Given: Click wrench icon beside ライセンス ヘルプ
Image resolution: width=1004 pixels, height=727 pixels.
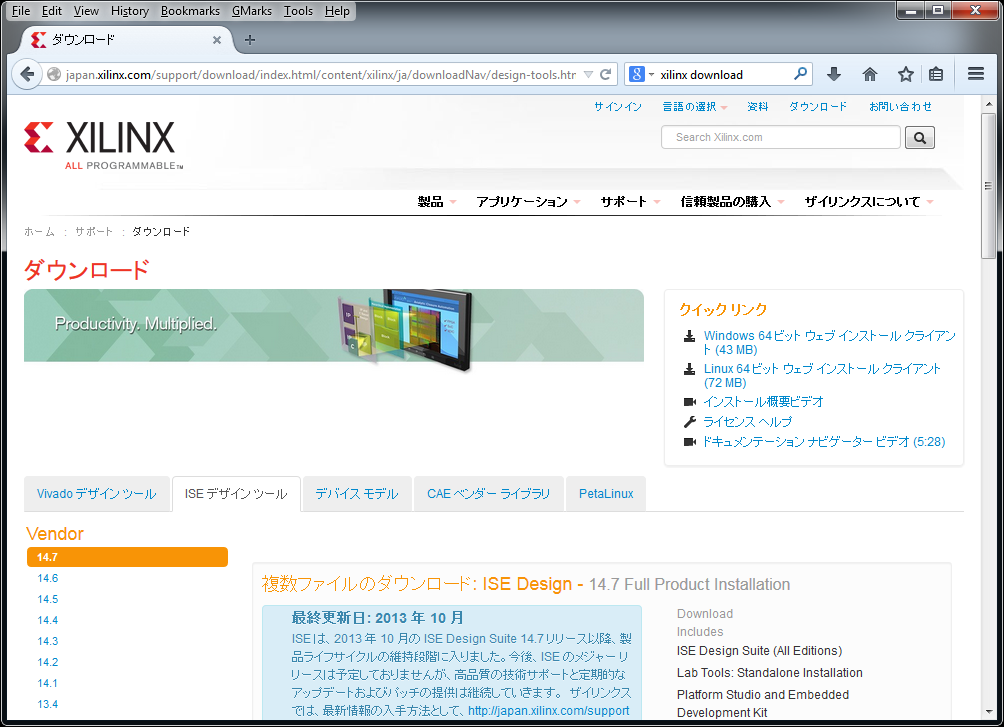Looking at the screenshot, I should click(x=690, y=421).
